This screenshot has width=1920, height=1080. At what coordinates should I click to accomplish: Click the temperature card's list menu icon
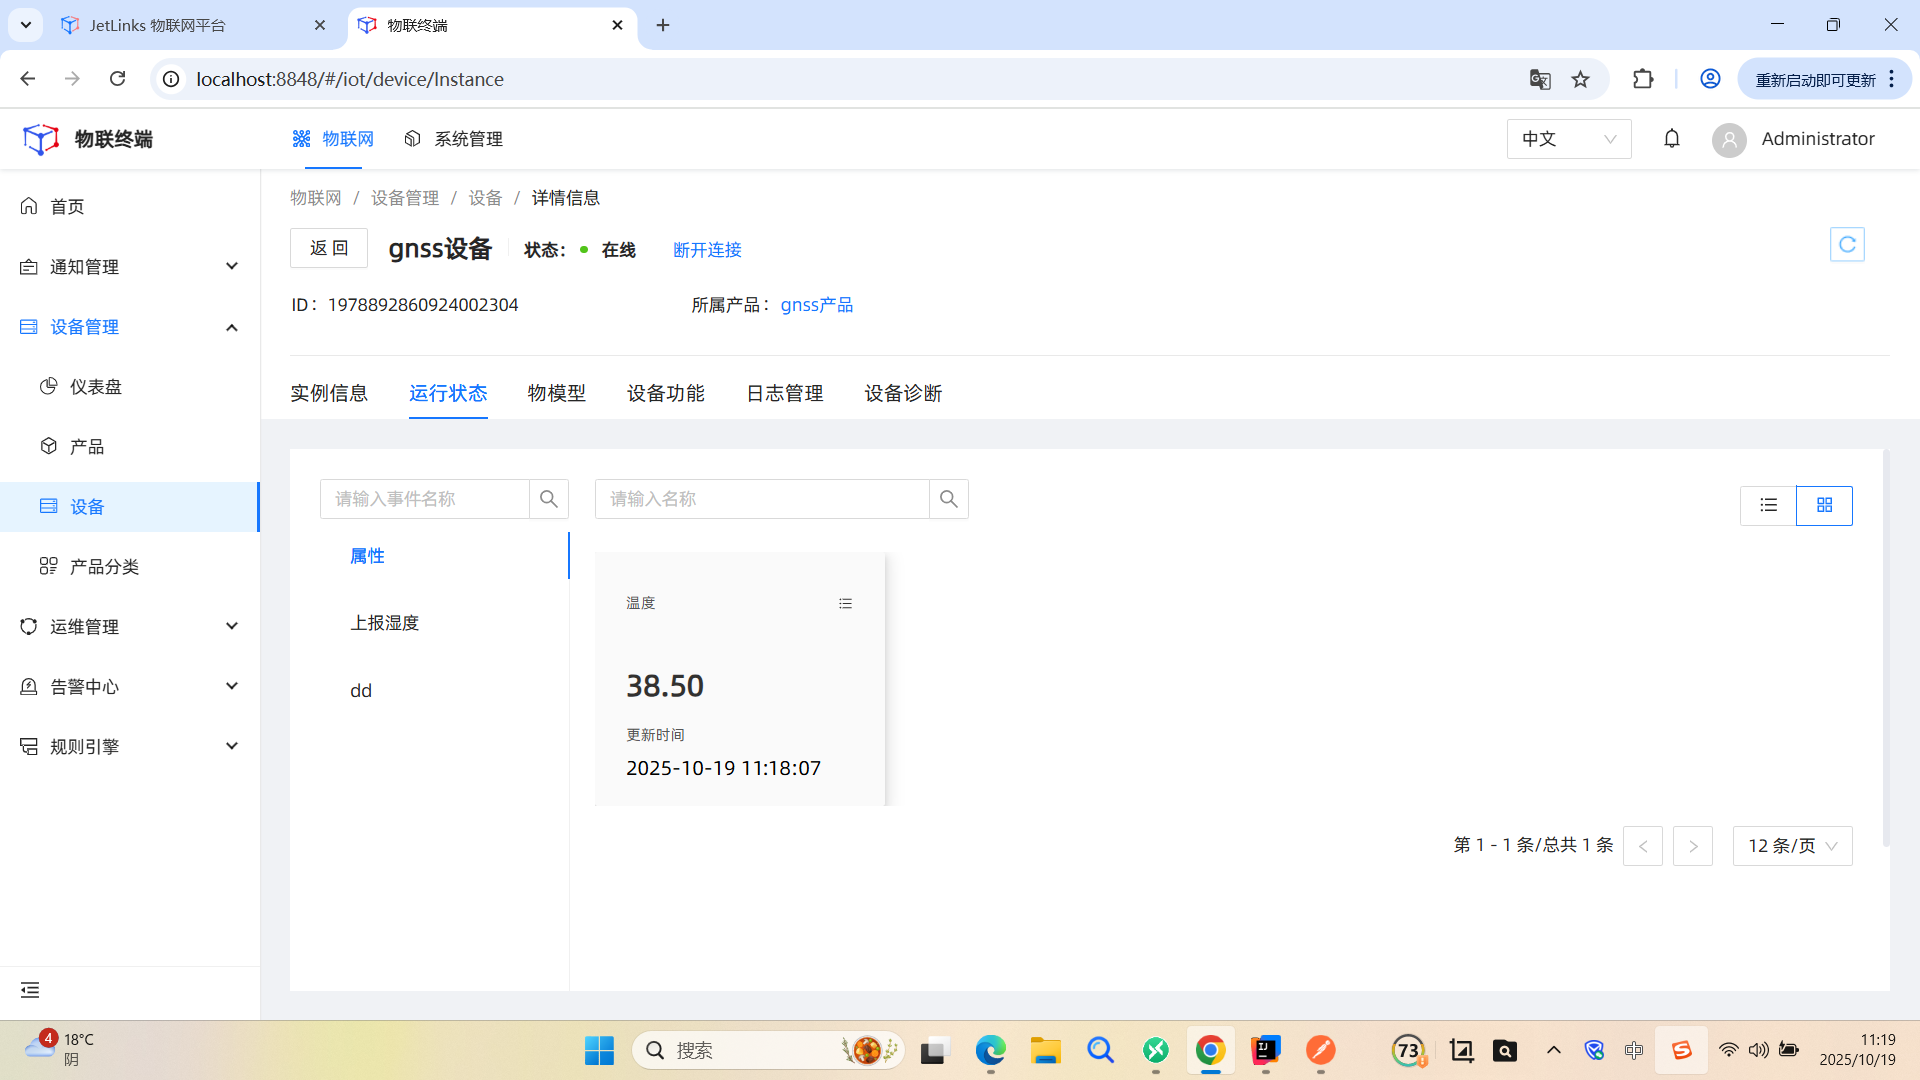point(845,603)
